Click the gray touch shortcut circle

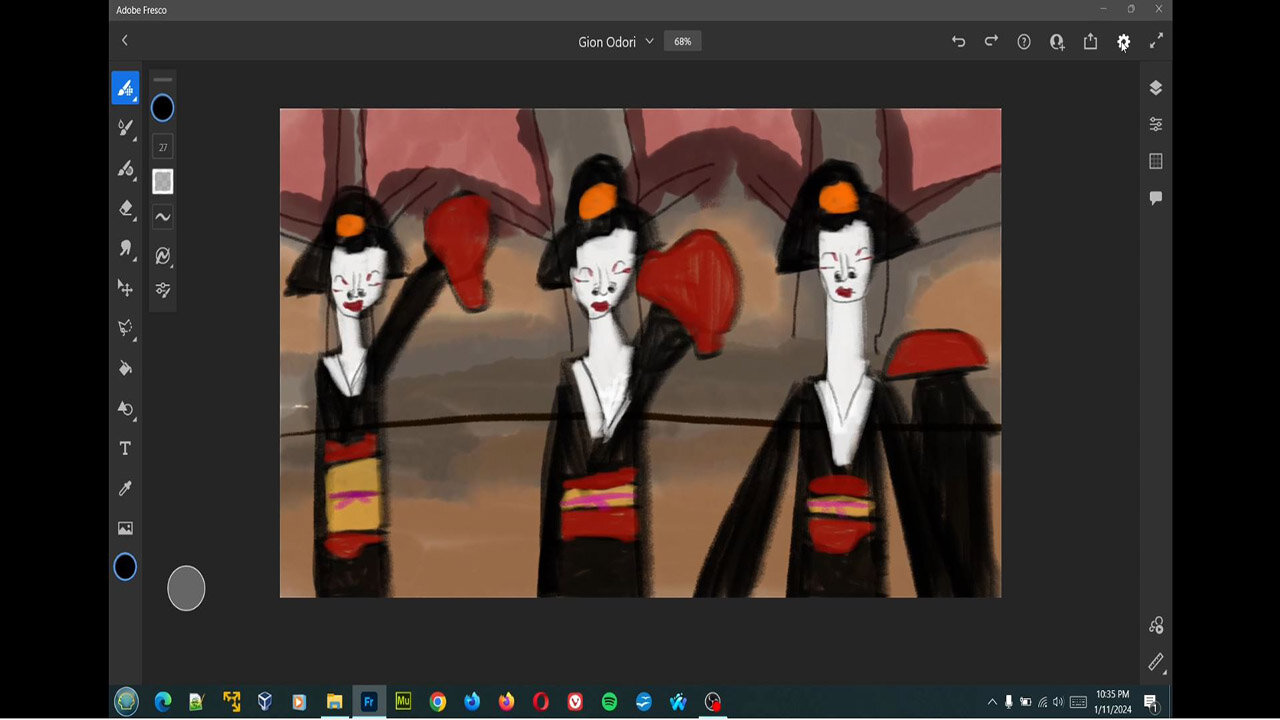(x=186, y=588)
